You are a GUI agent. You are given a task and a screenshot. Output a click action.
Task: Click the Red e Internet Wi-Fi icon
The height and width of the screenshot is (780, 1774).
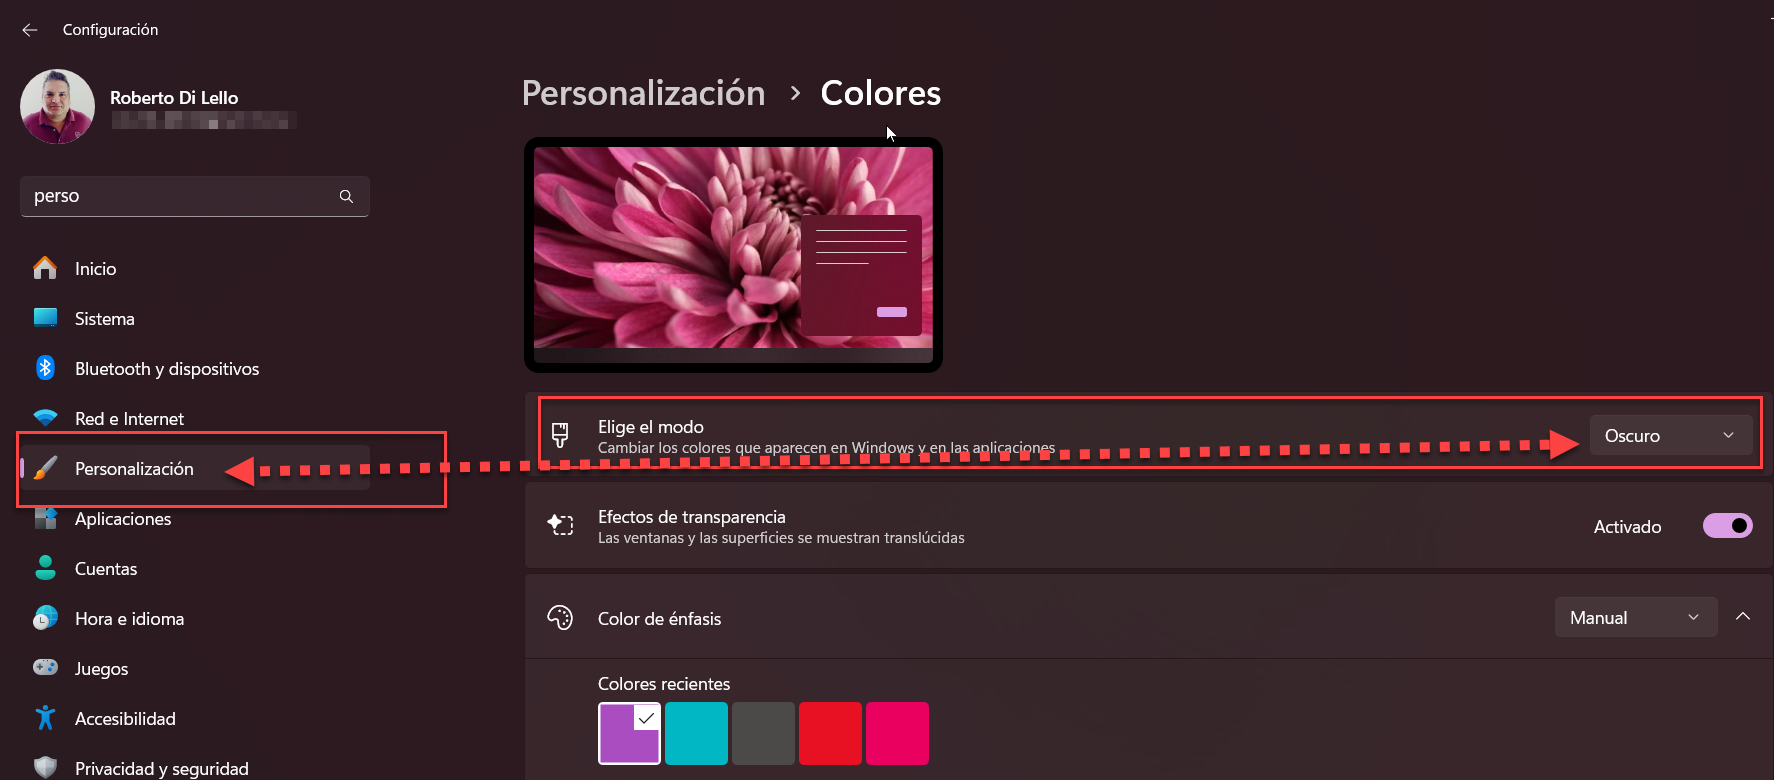[45, 418]
